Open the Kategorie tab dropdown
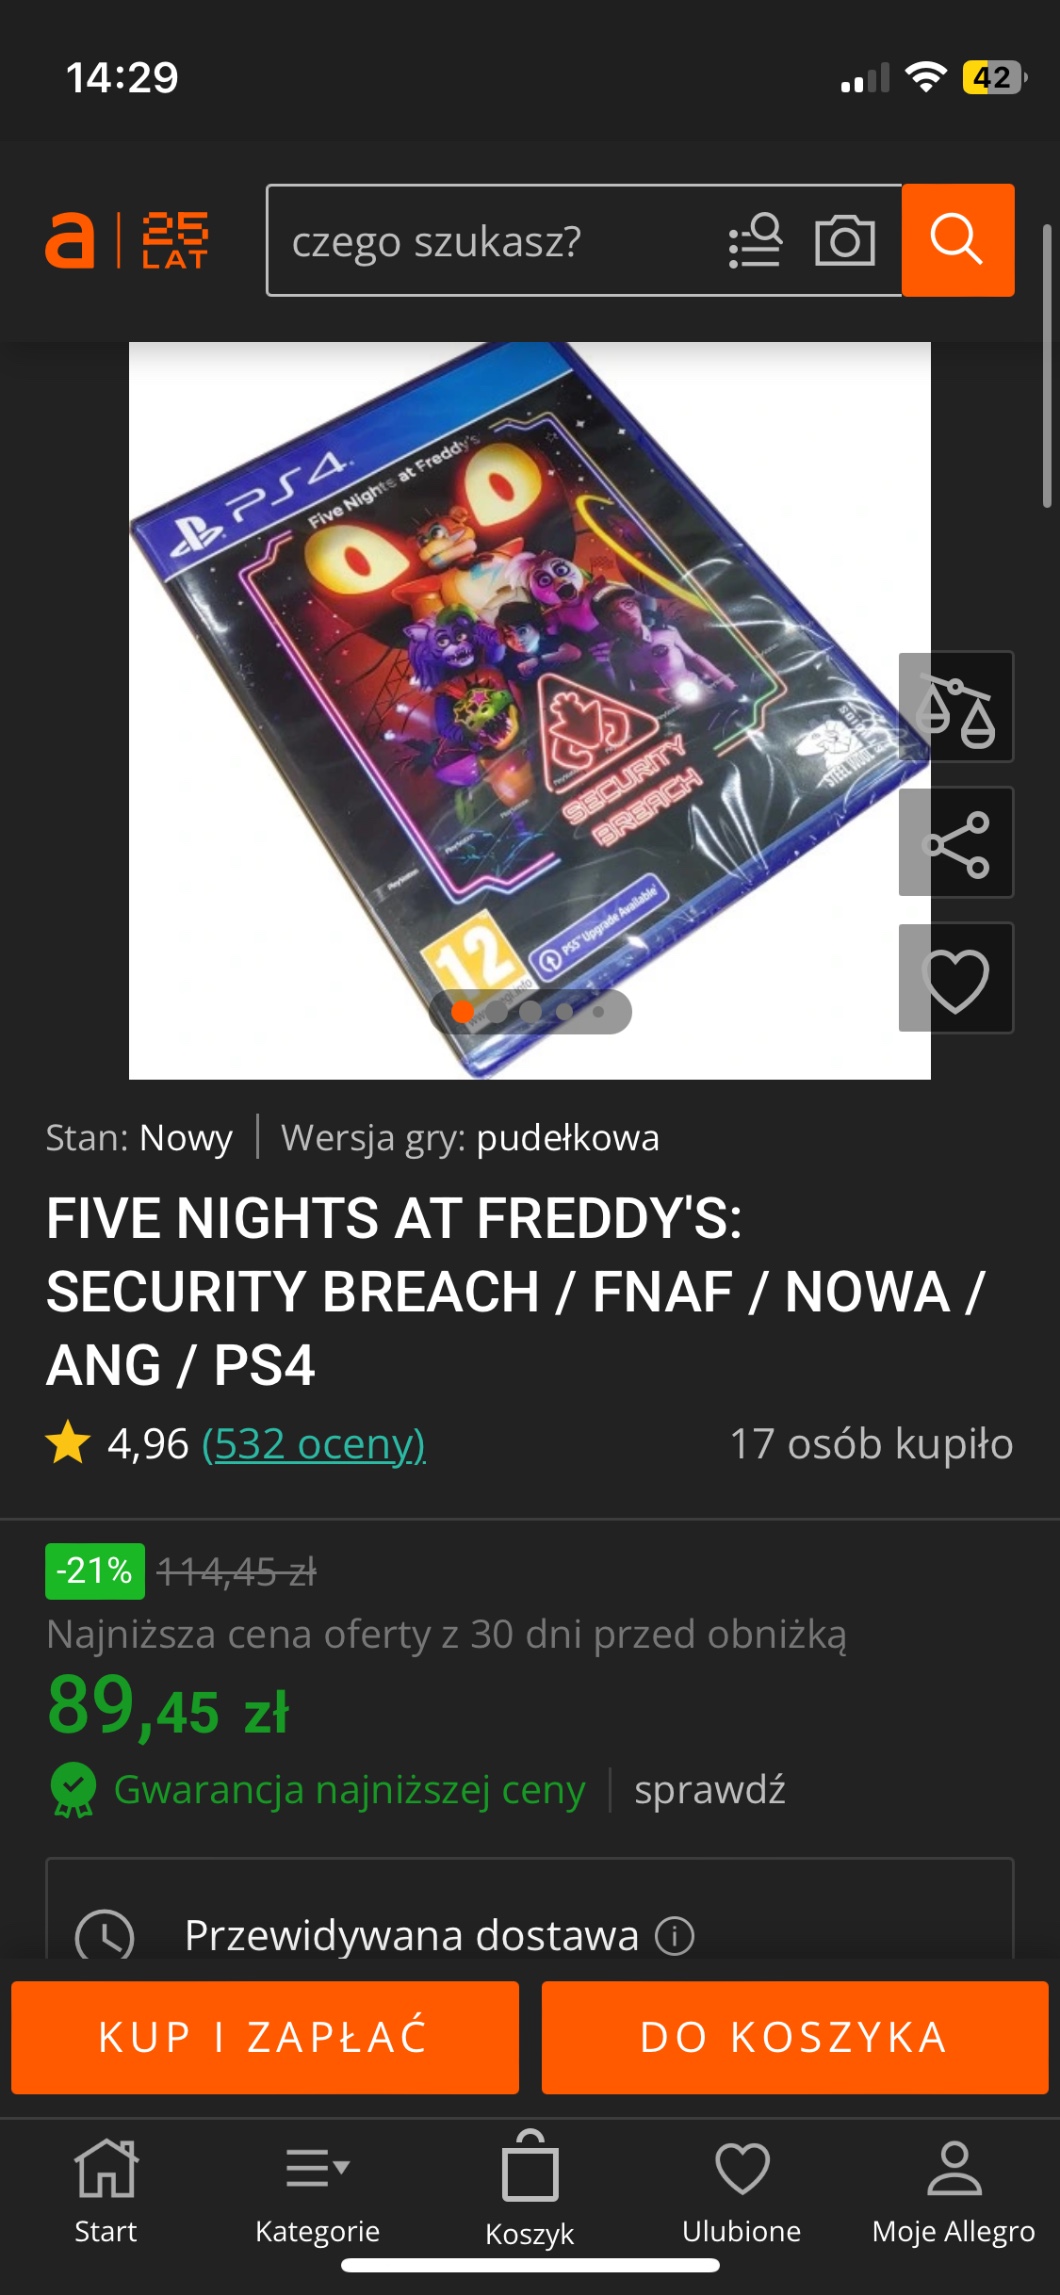The height and width of the screenshot is (2295, 1060). [x=318, y=2190]
